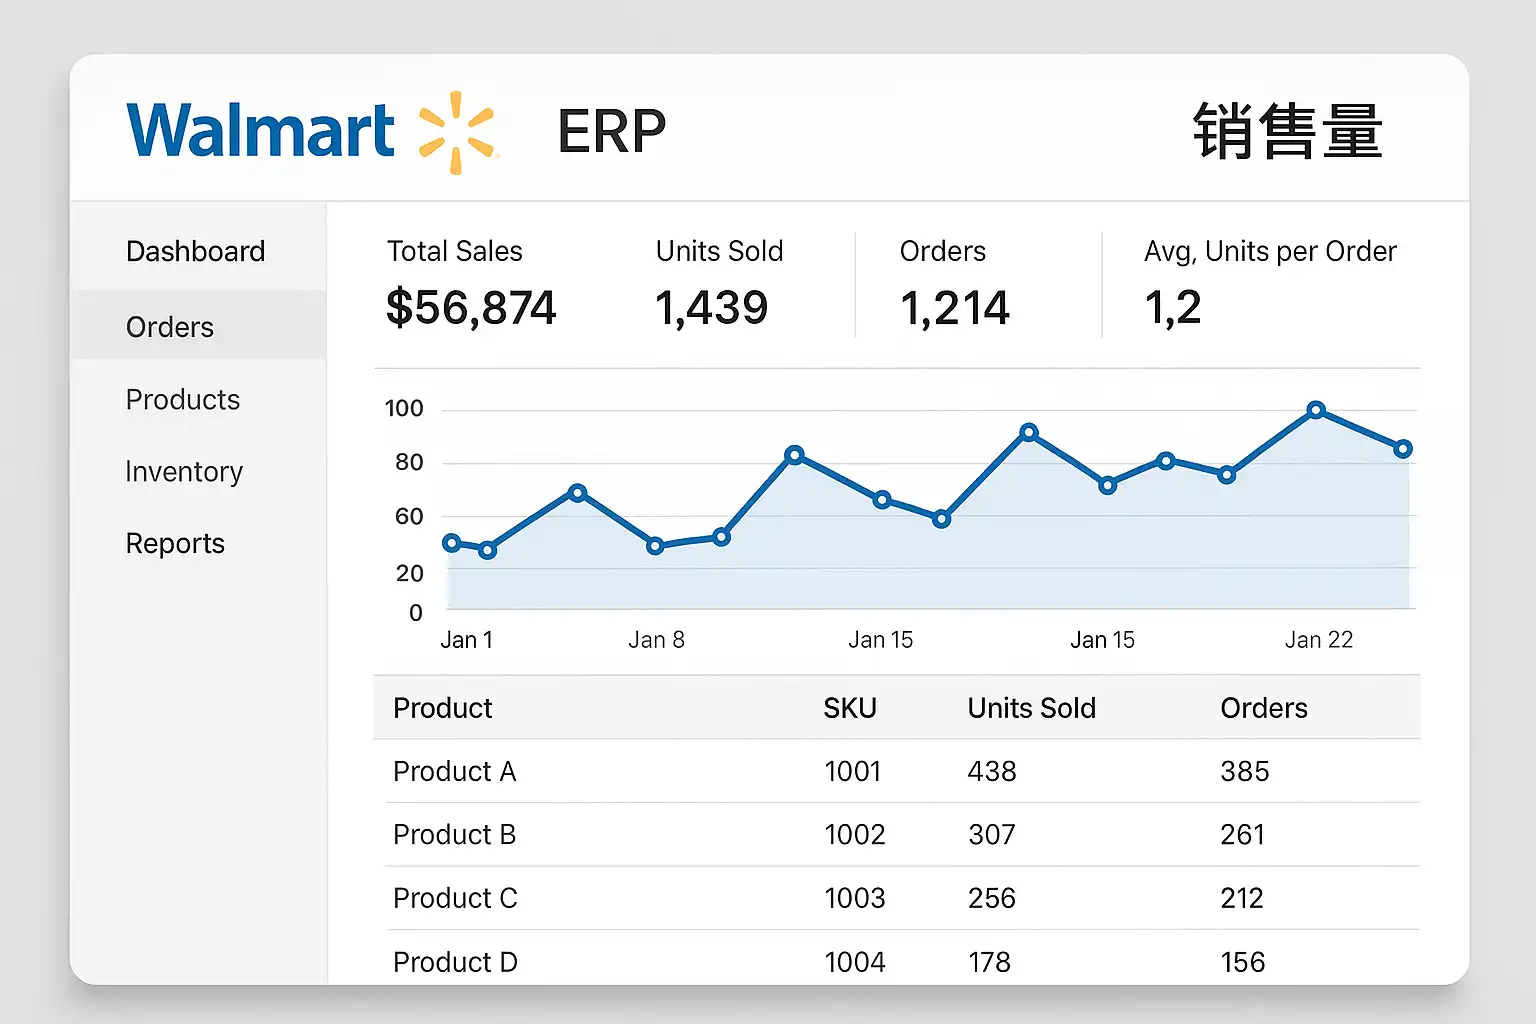This screenshot has height=1024, width=1536.
Task: Click the 1,439 units sold value
Action: 712,307
